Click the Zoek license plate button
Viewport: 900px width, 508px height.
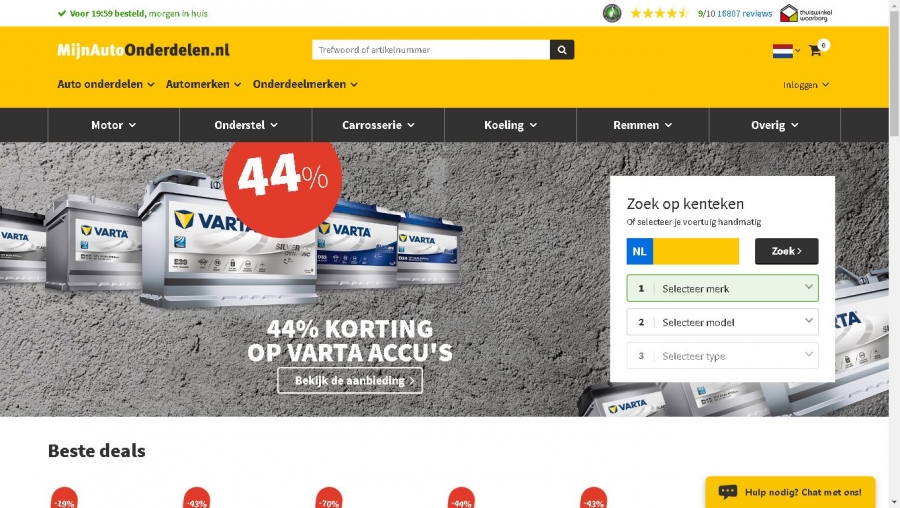tap(786, 251)
